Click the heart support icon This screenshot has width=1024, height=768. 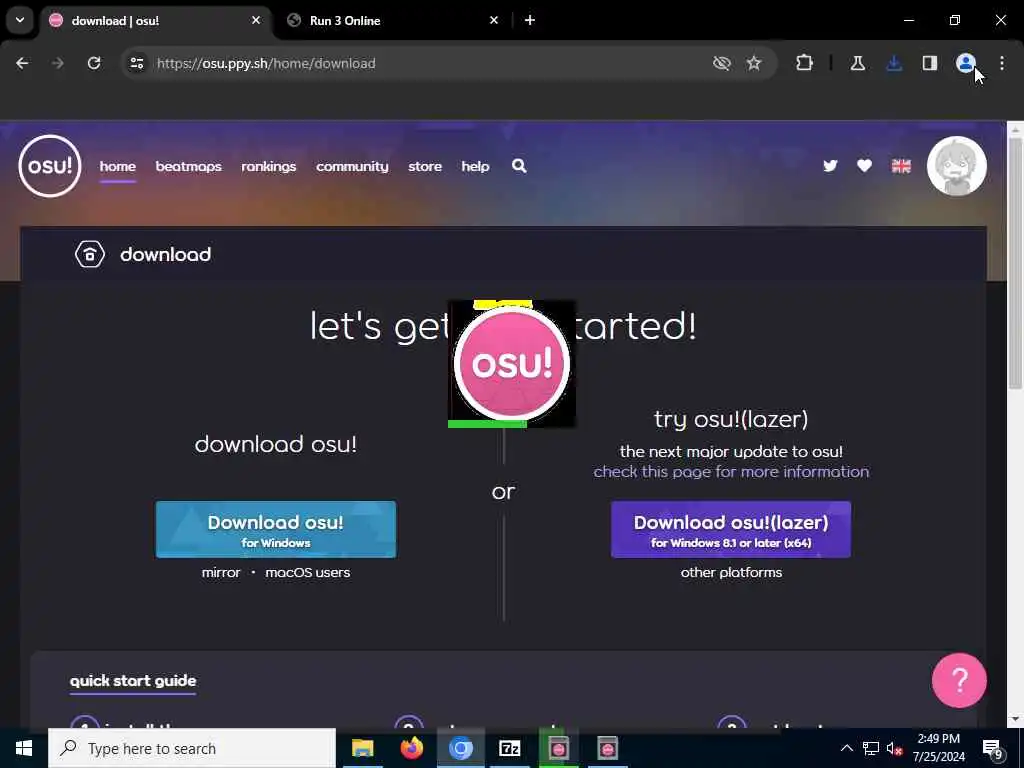click(864, 166)
